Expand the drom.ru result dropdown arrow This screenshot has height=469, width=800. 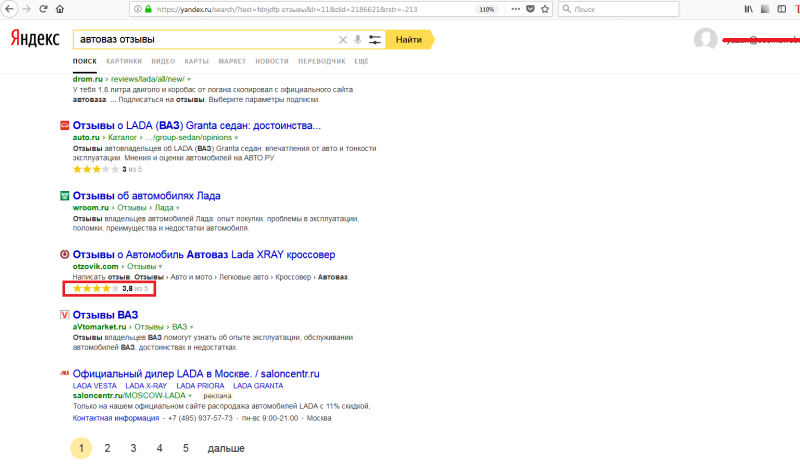[189, 80]
